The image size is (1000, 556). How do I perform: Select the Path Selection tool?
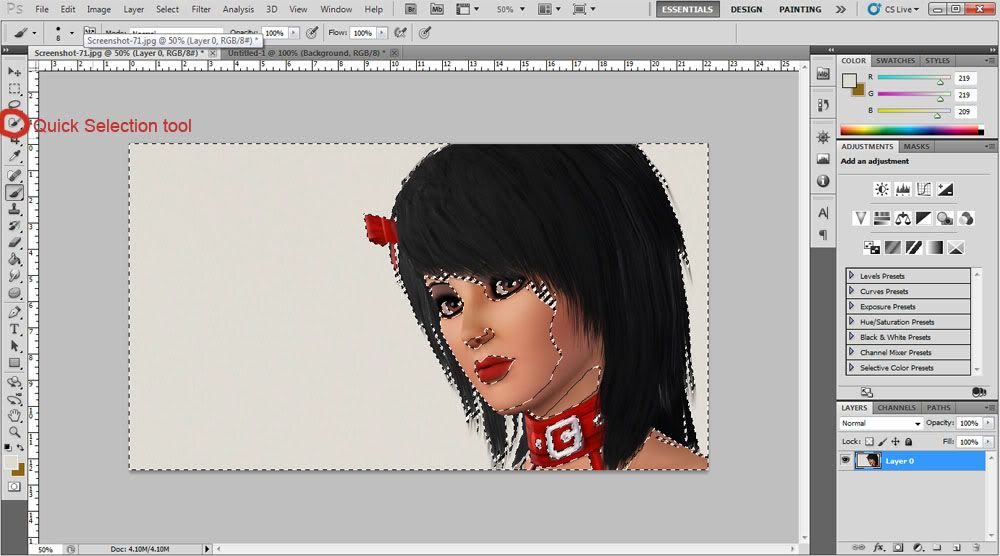[x=14, y=346]
